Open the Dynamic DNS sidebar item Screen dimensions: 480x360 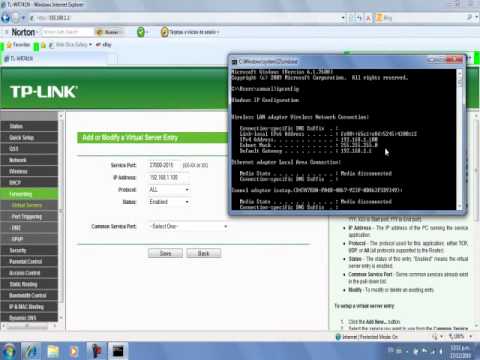[29, 318]
